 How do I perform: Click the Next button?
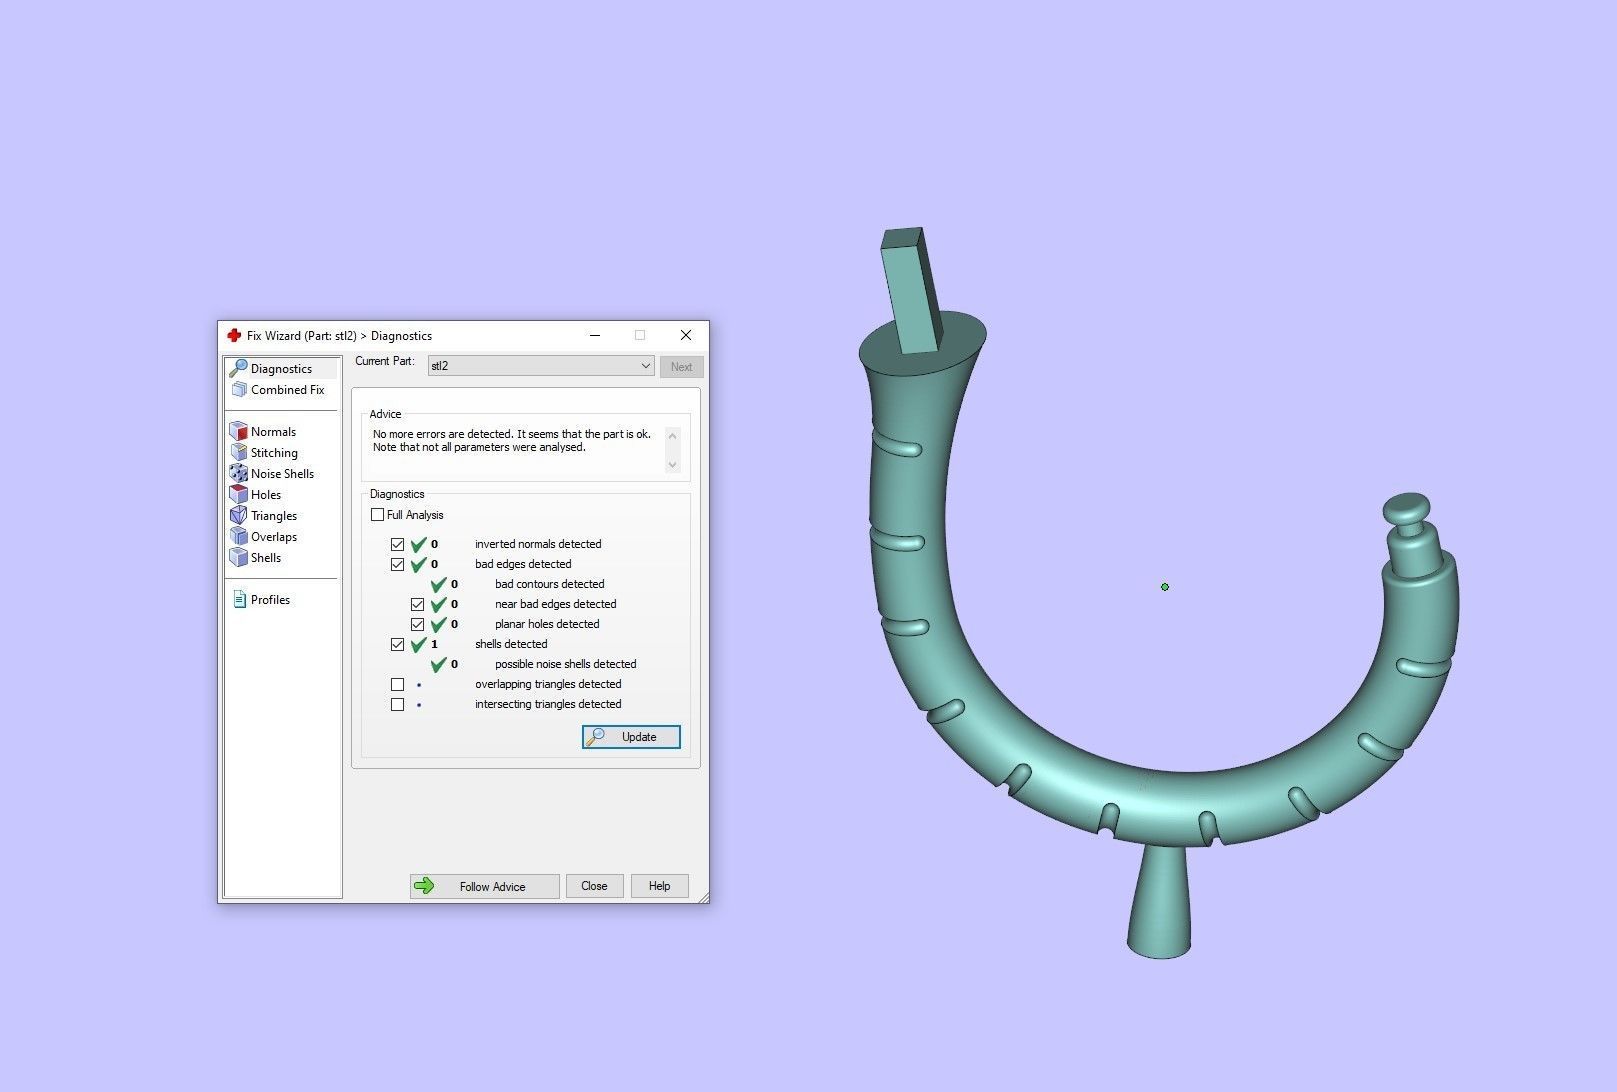point(681,367)
